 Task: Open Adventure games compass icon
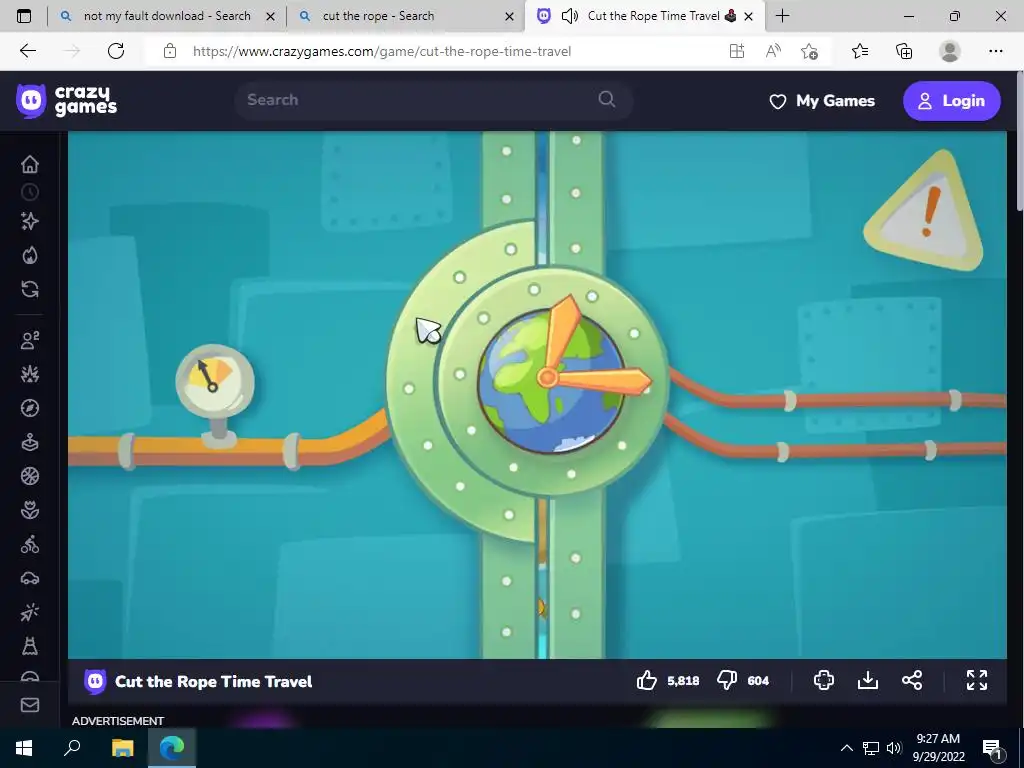(29, 408)
